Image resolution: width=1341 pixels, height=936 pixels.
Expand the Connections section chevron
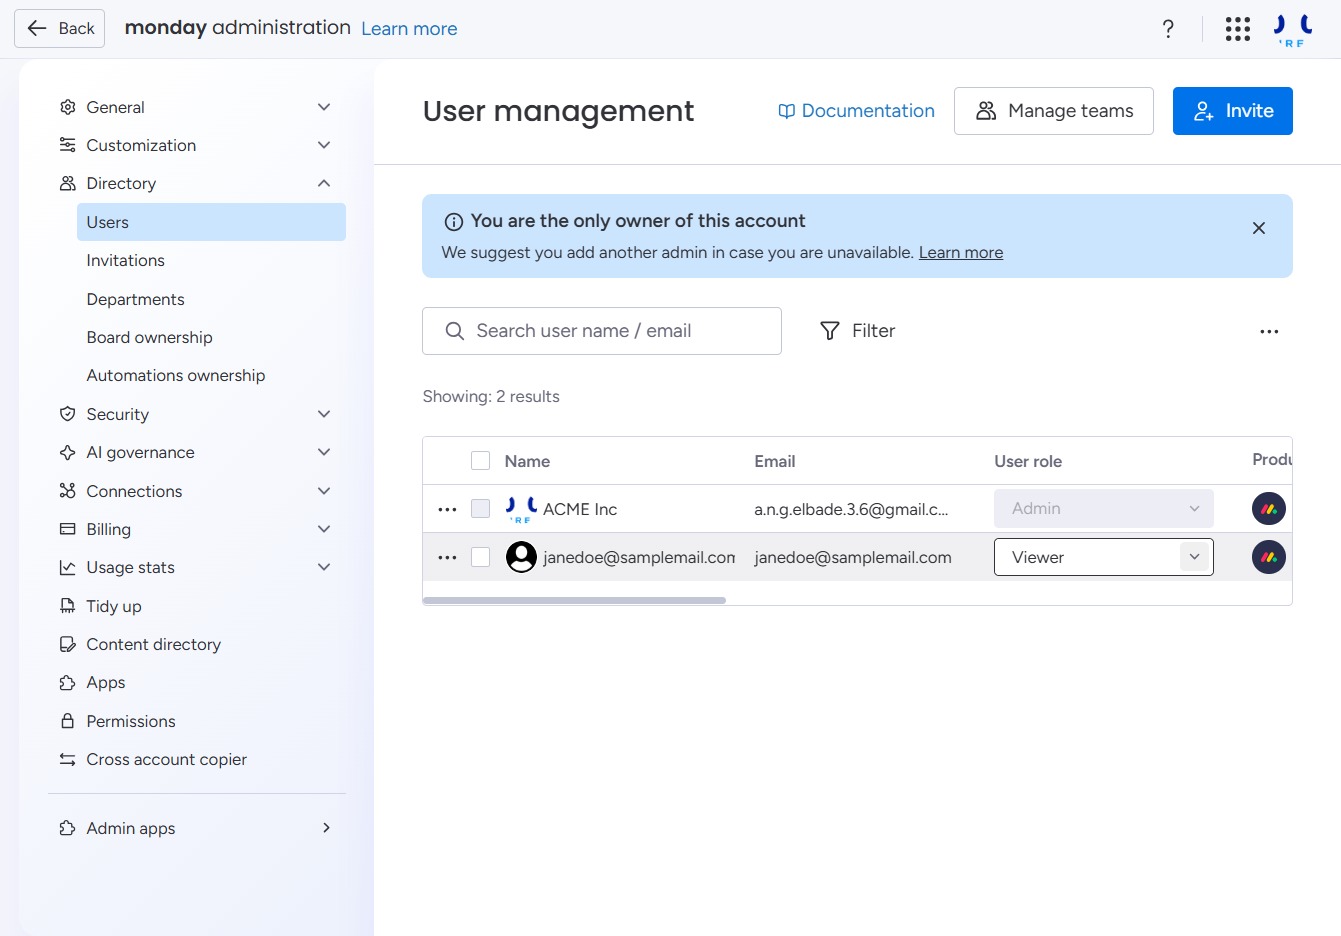324,491
